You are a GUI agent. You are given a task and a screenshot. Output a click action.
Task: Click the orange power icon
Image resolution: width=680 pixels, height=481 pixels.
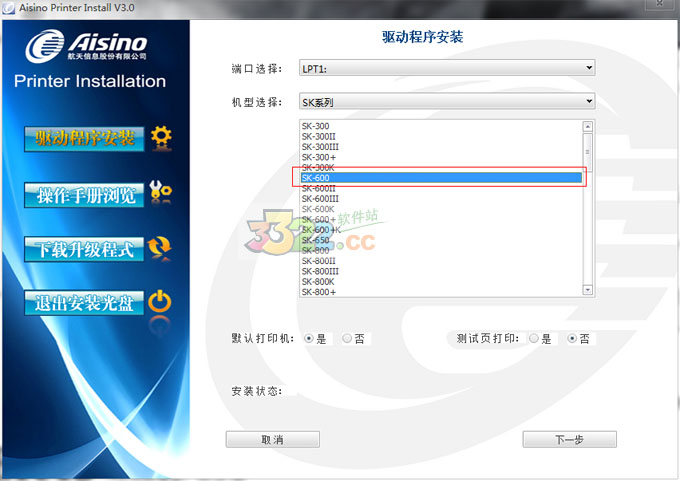[x=160, y=301]
